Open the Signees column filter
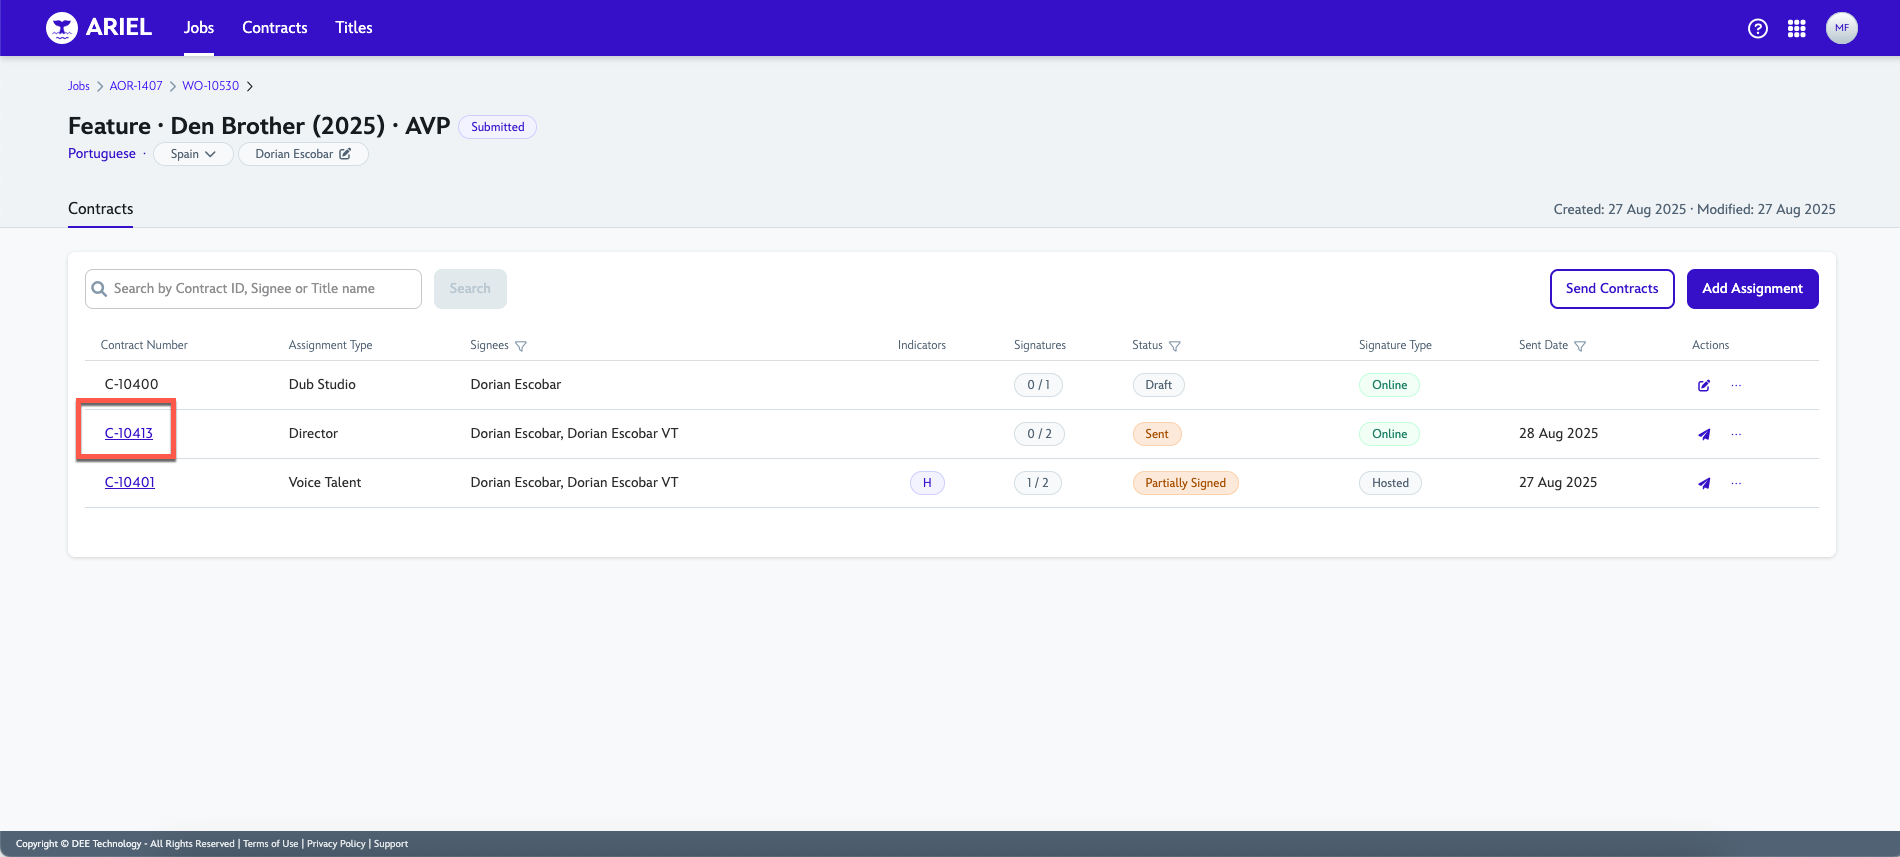 (521, 346)
